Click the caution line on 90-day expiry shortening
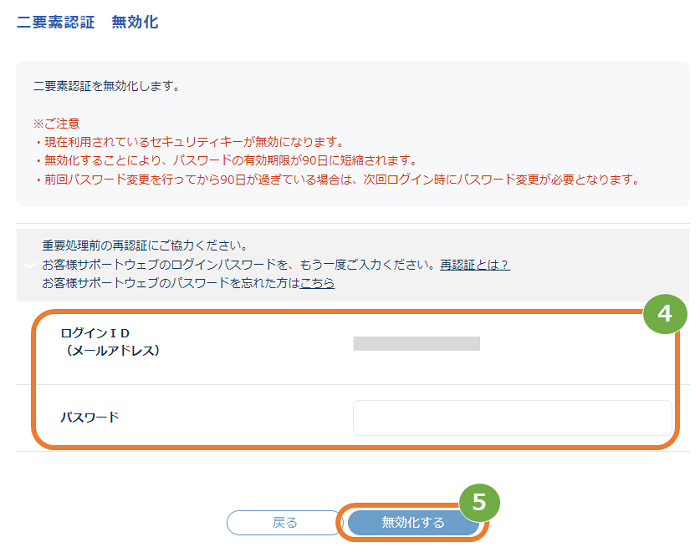The height and width of the screenshot is (557, 700). [225, 160]
